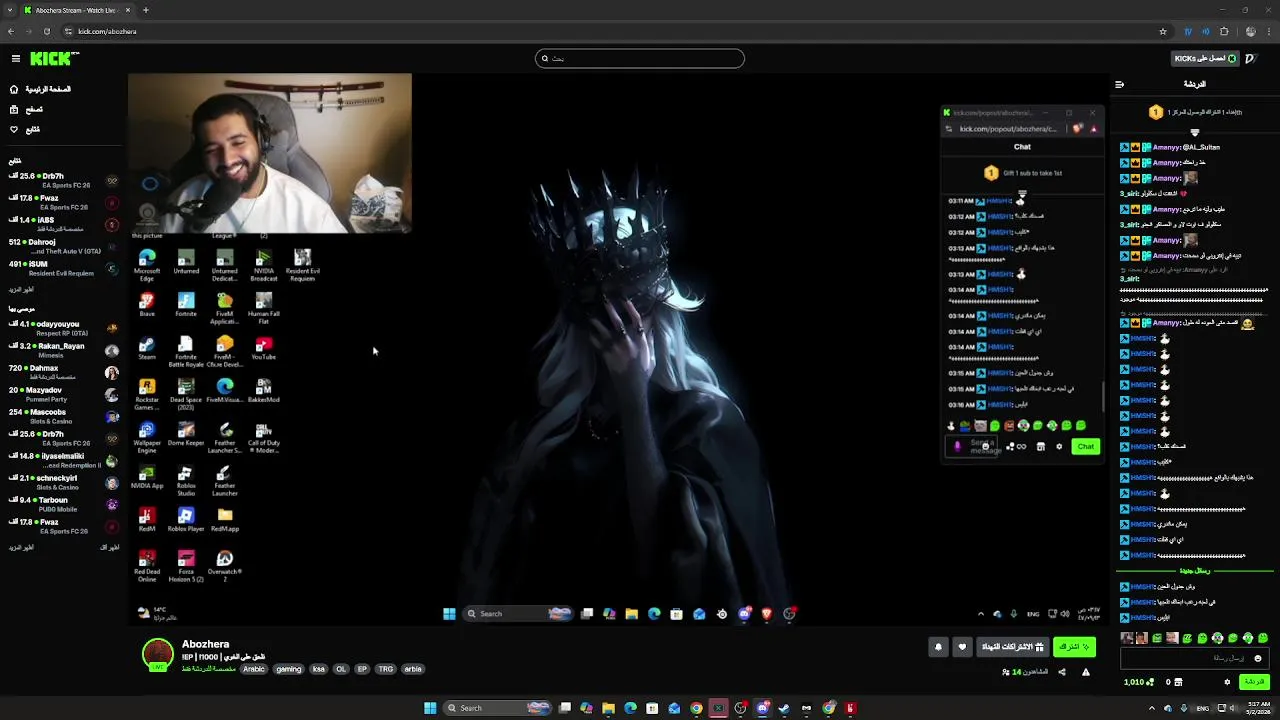Click the arbia tag chip
This screenshot has width=1280, height=720.
point(413,669)
